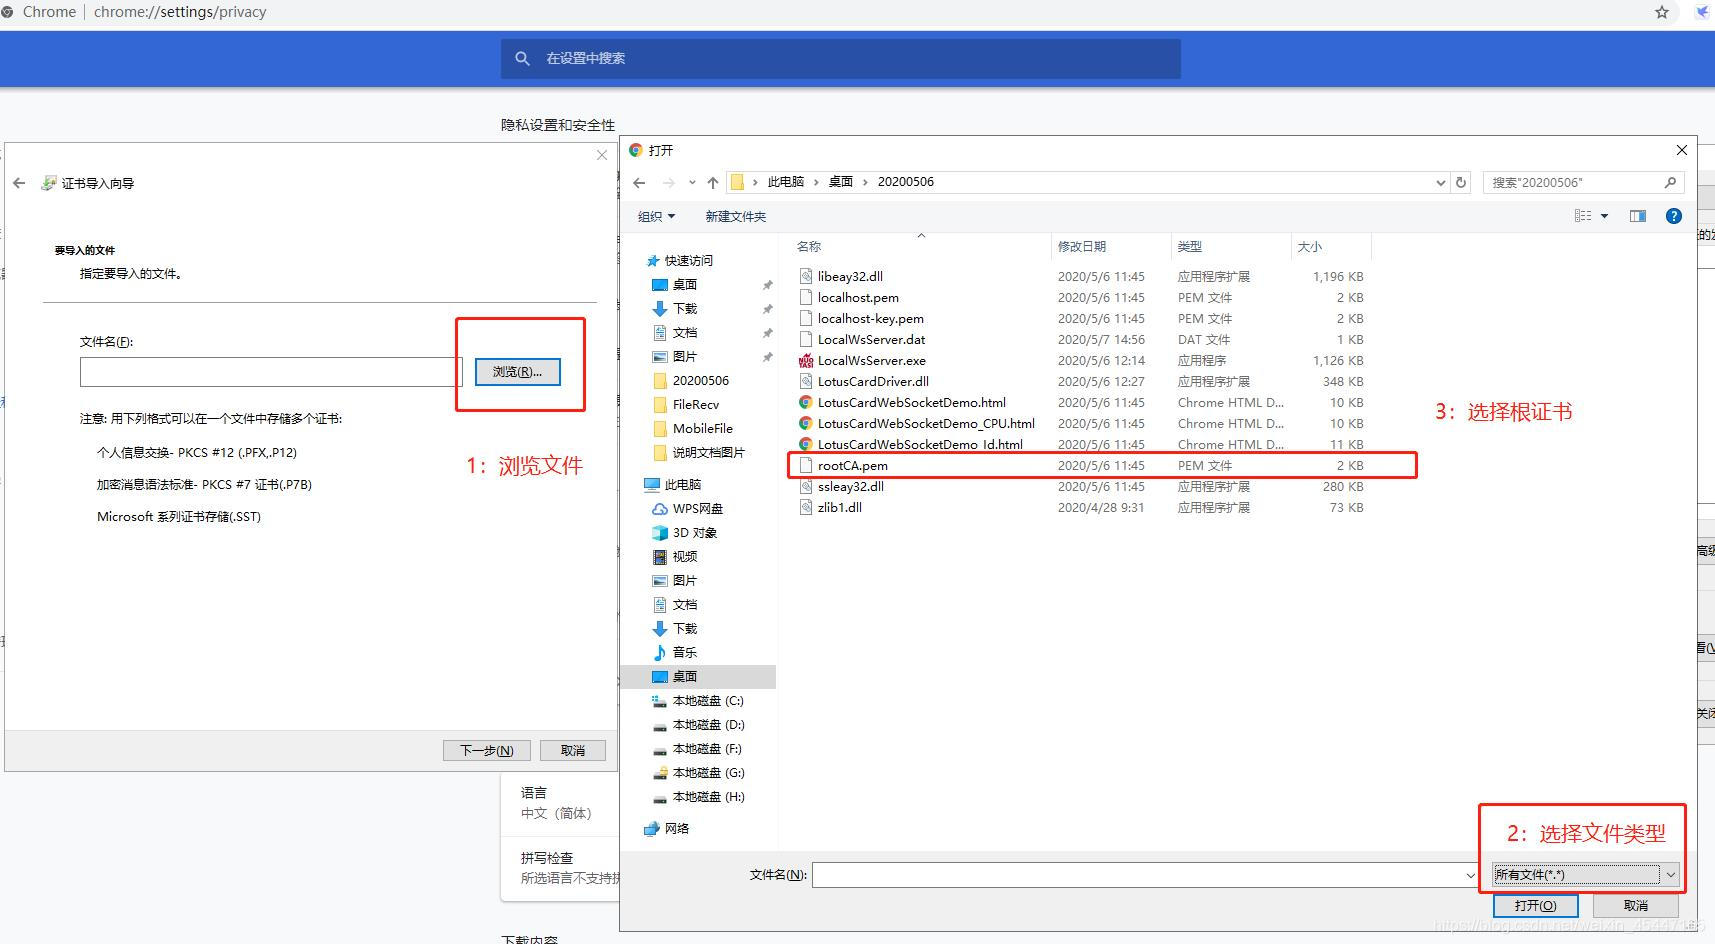This screenshot has width=1715, height=944.
Task: Open the help icon in file dialog
Action: (1673, 215)
